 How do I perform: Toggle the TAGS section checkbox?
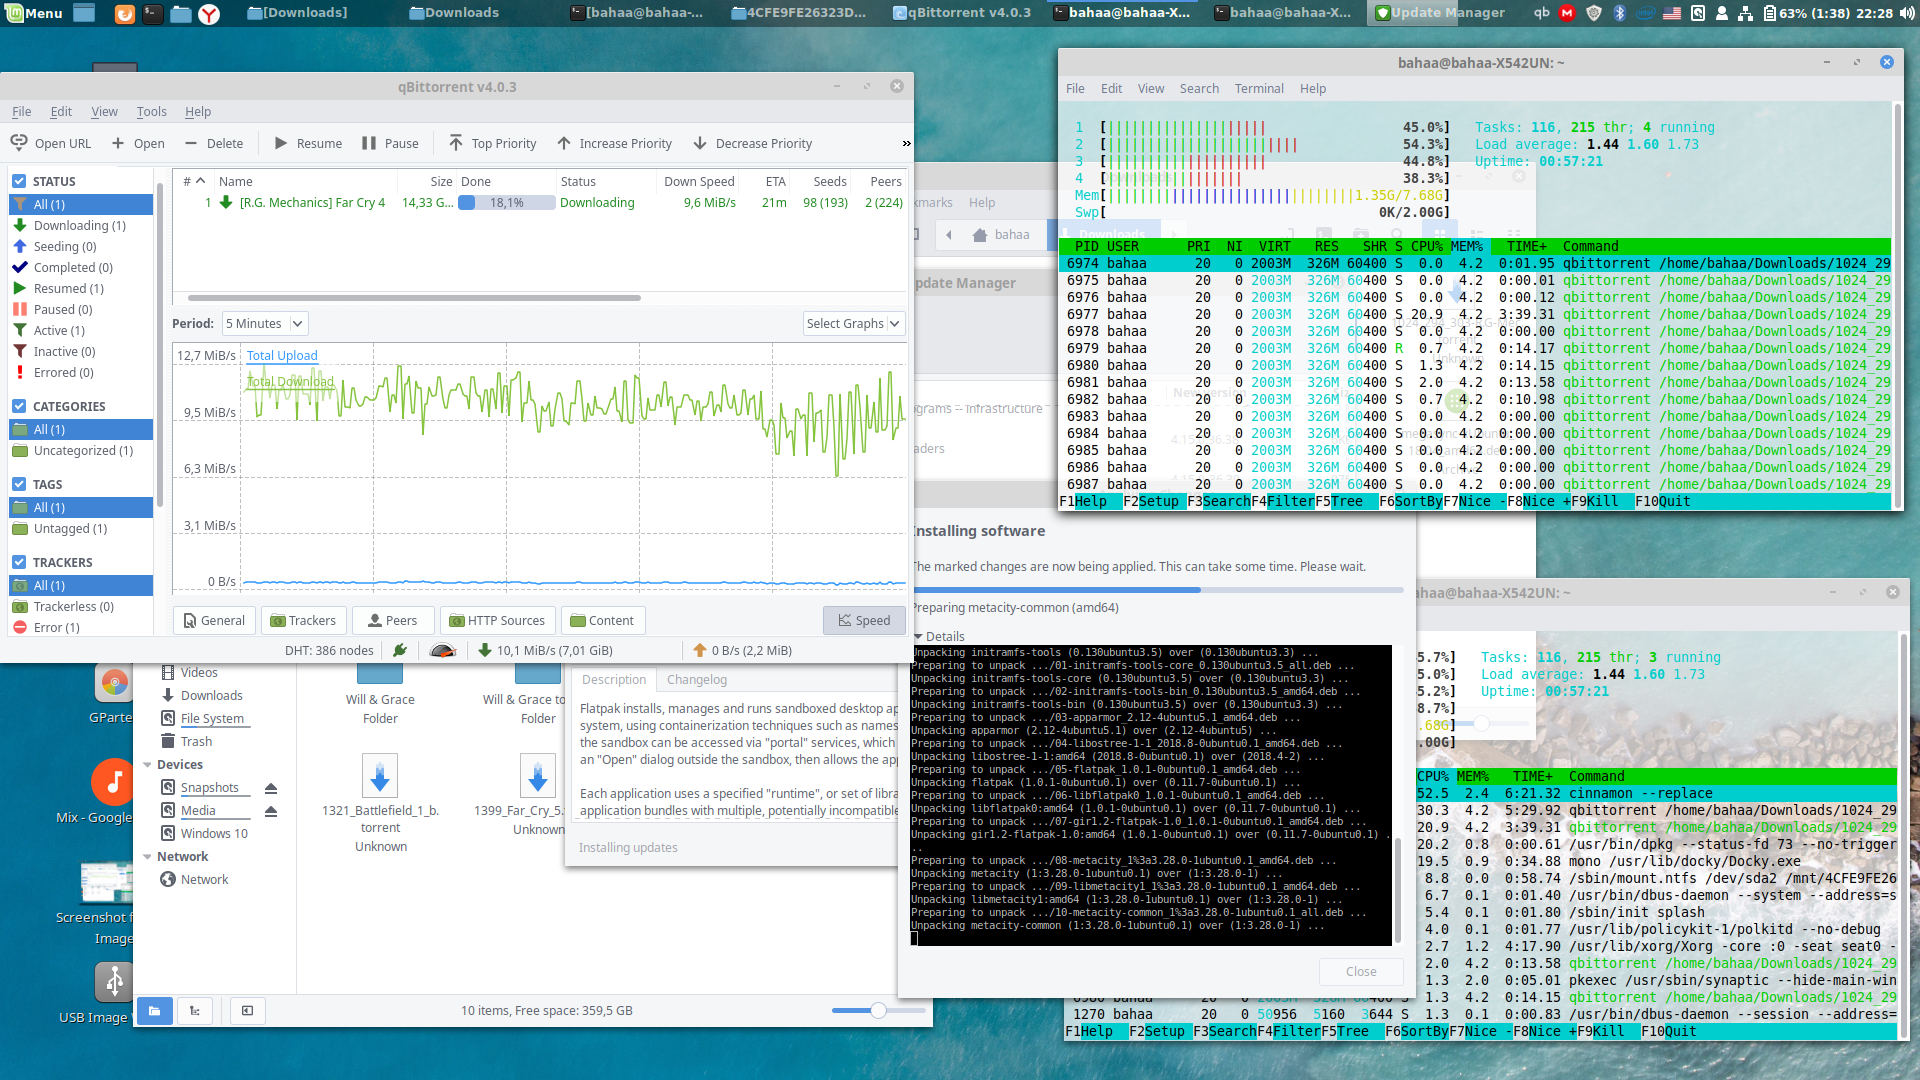pos(18,484)
